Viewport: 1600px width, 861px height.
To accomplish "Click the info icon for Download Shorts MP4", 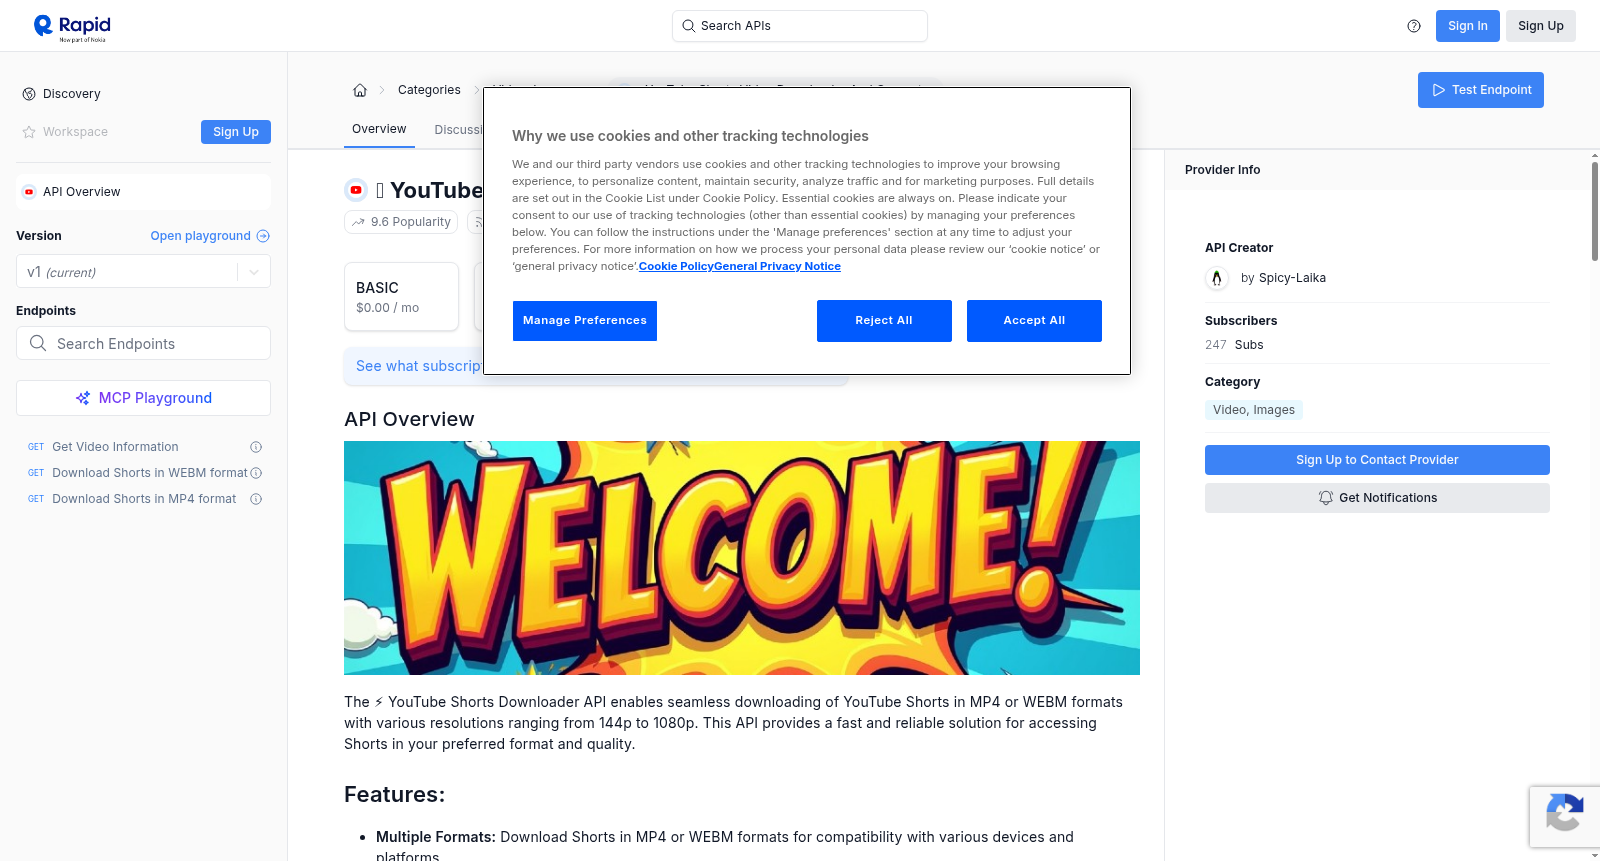I will click(256, 499).
